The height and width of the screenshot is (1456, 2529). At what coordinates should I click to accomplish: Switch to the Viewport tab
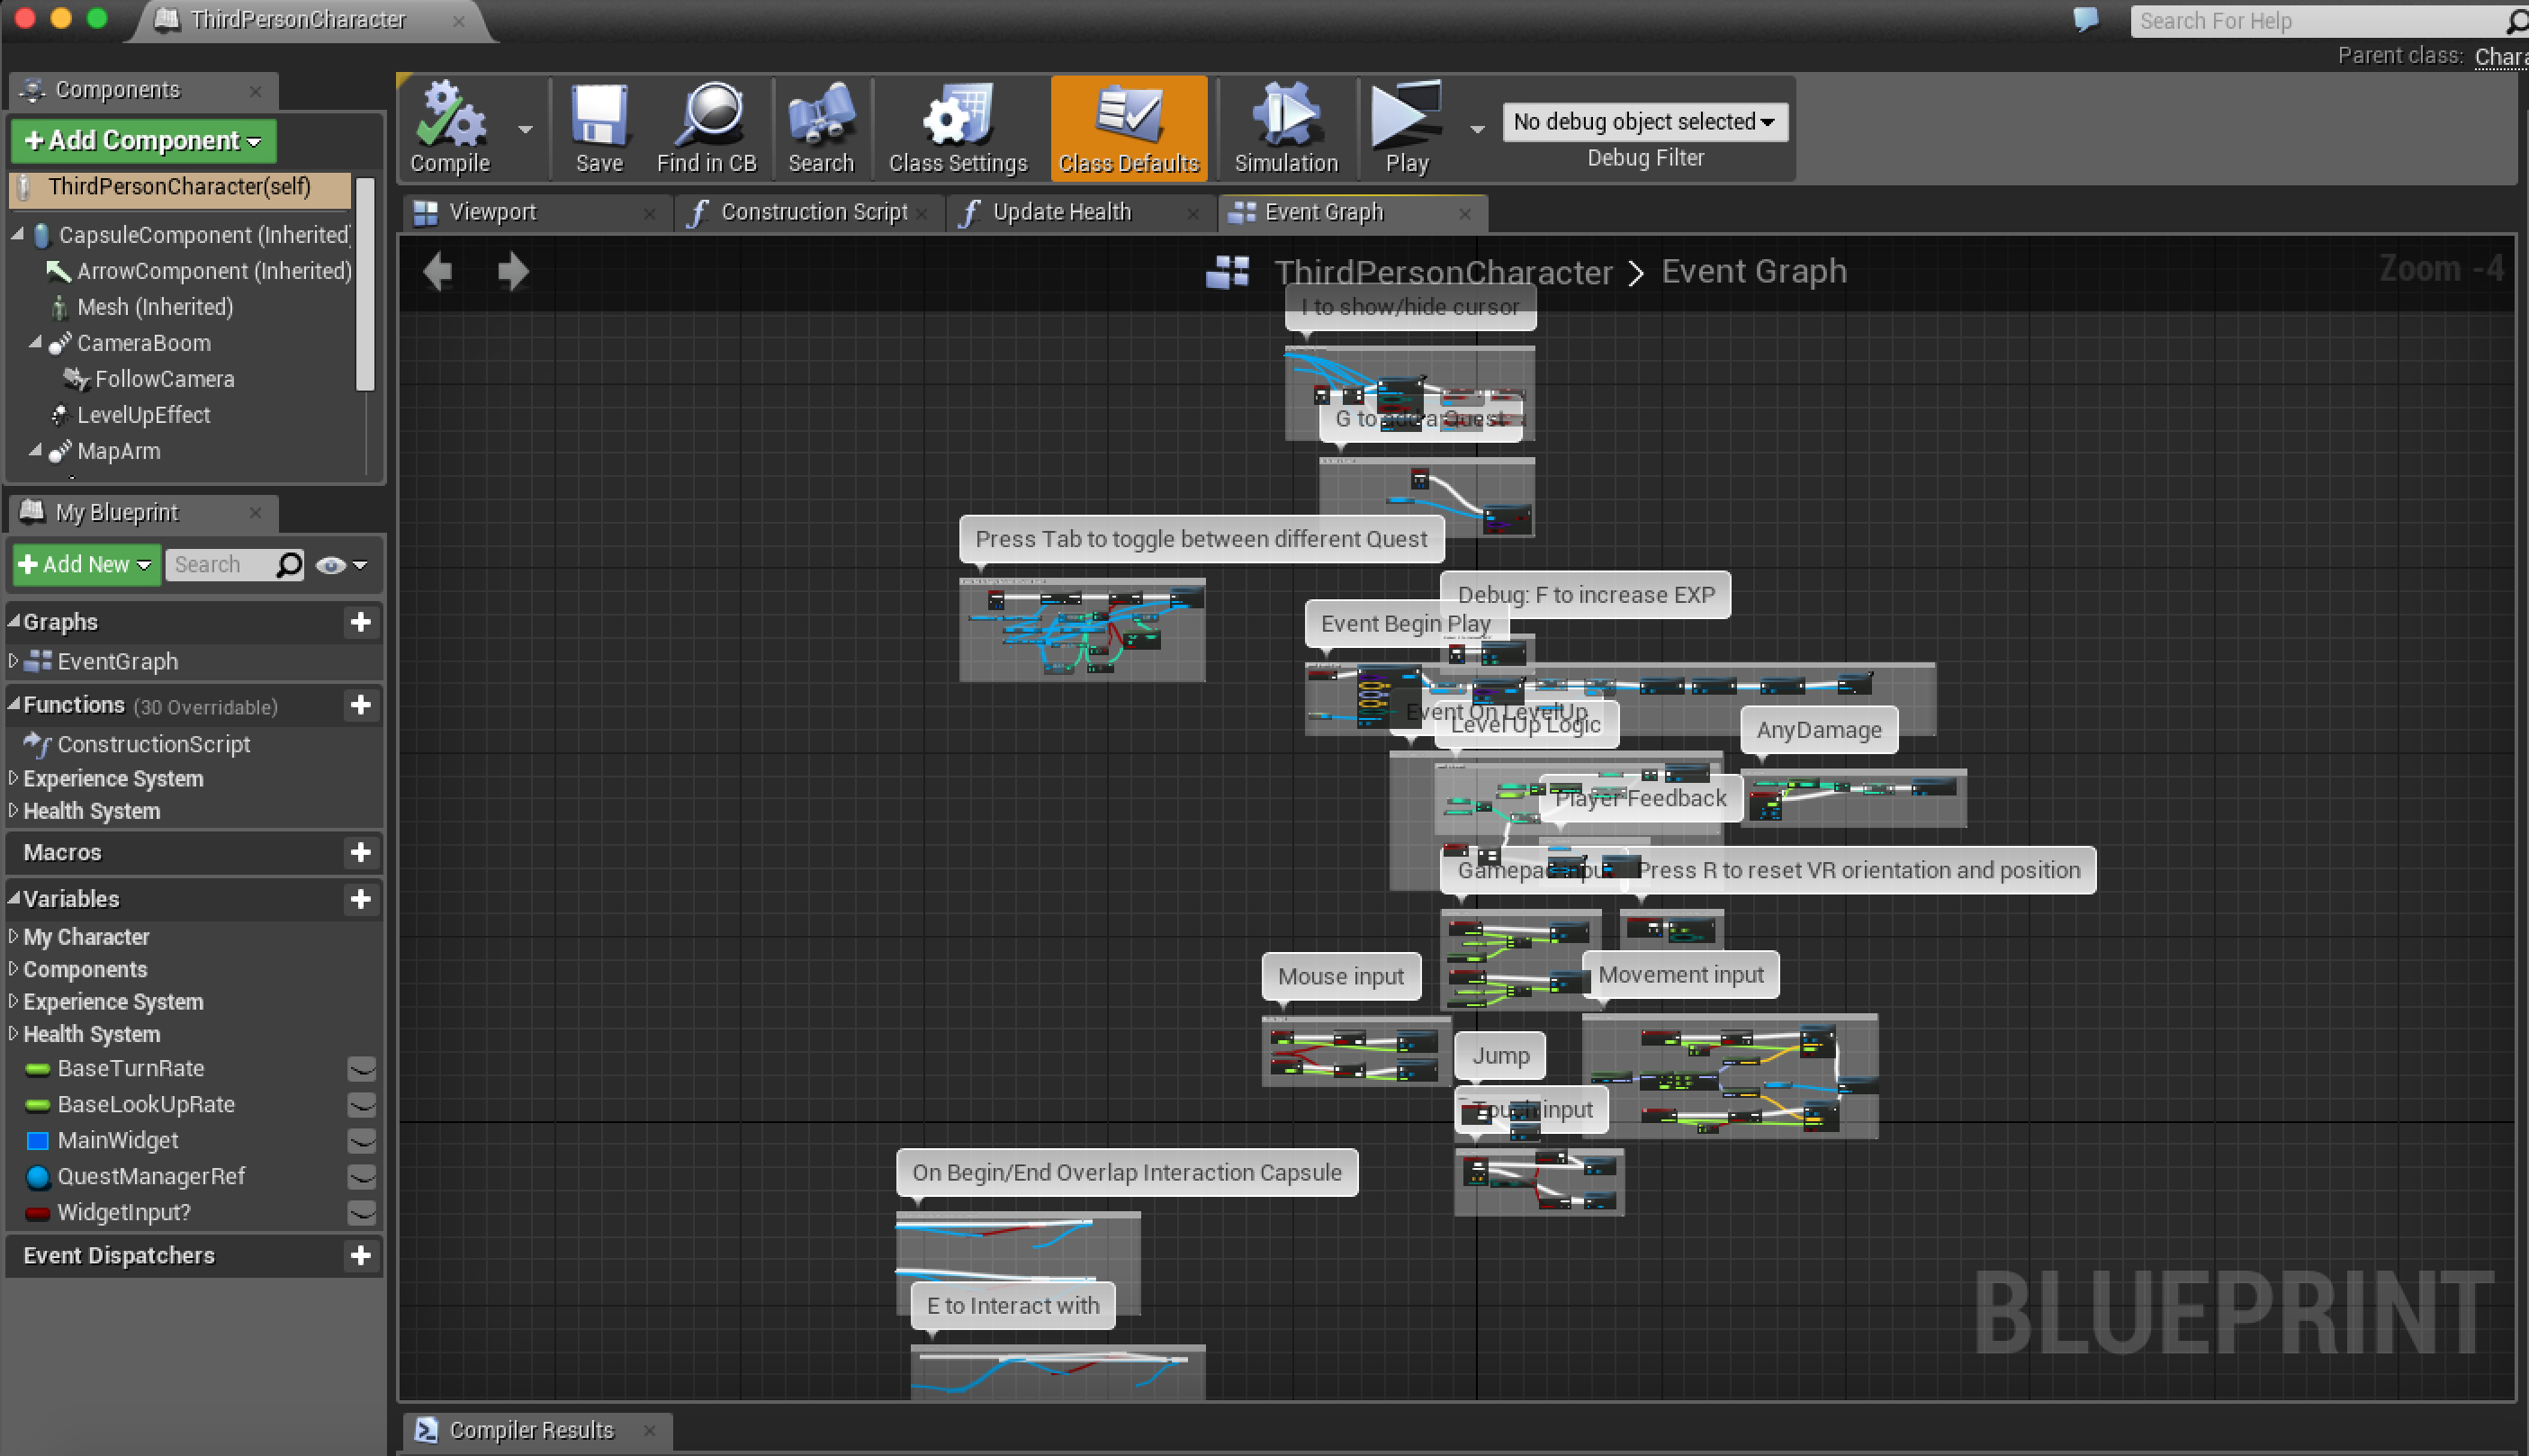[492, 212]
